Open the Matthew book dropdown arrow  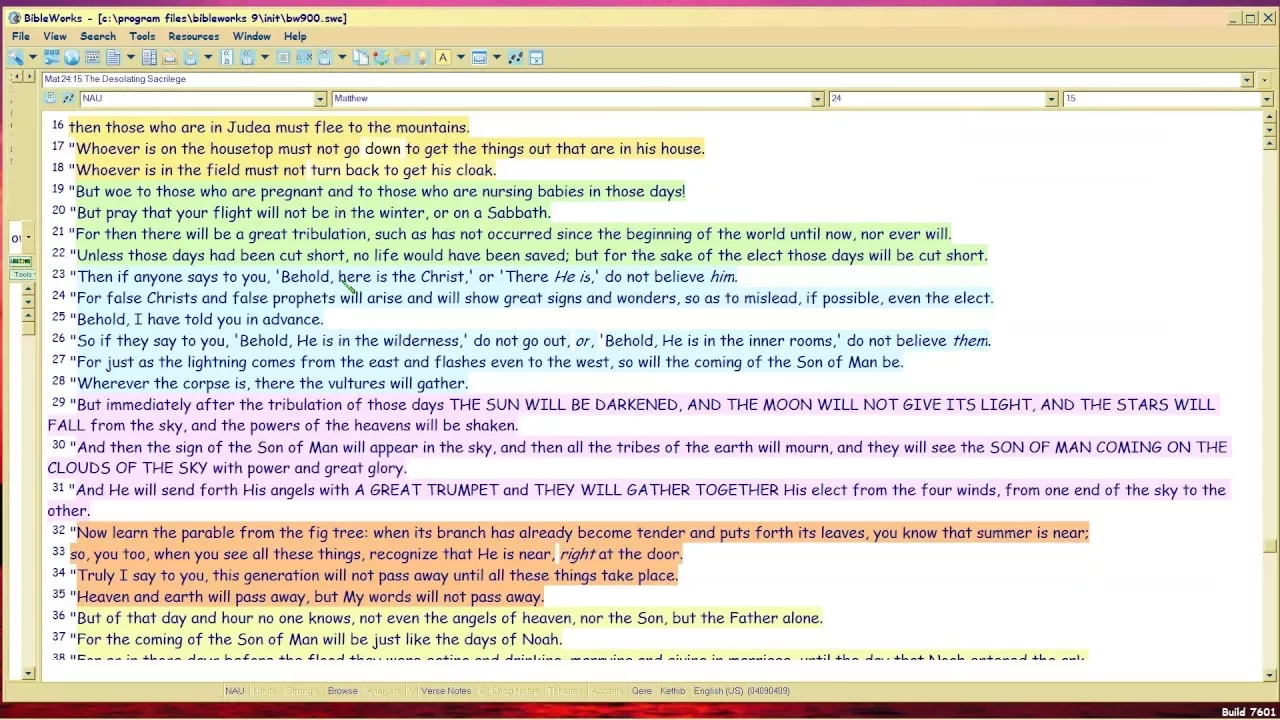tap(817, 99)
